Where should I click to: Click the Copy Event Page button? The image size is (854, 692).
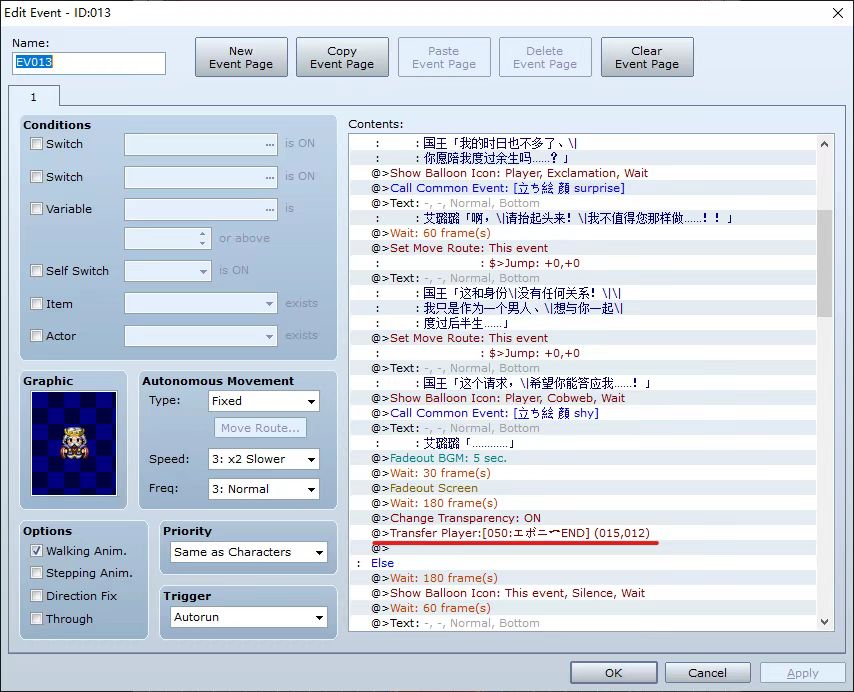(342, 57)
